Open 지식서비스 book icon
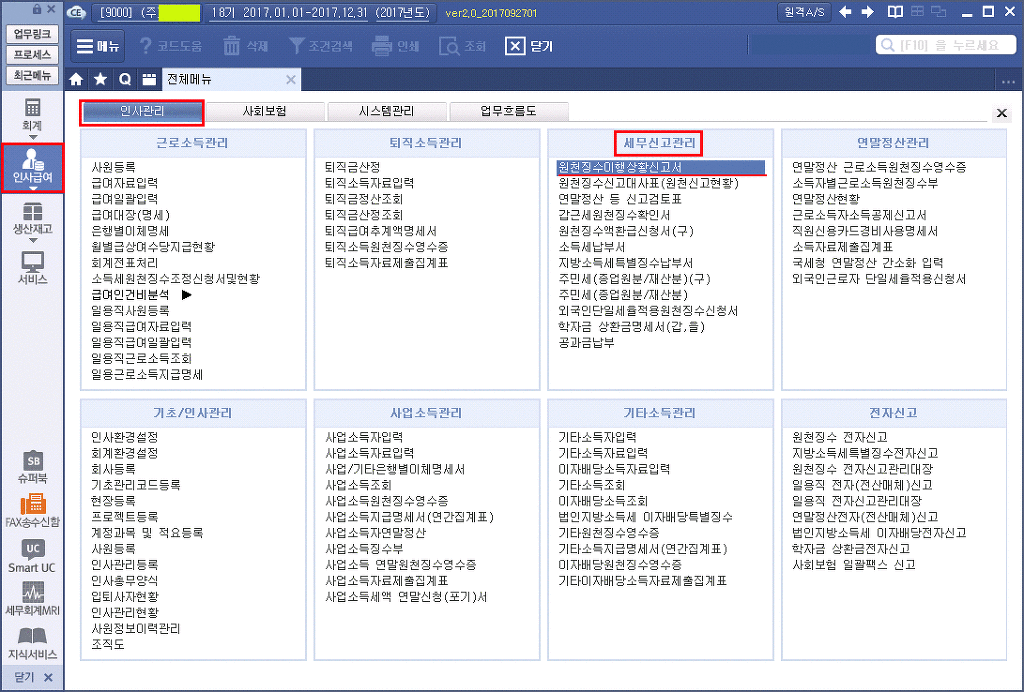1024x692 pixels. [32, 644]
